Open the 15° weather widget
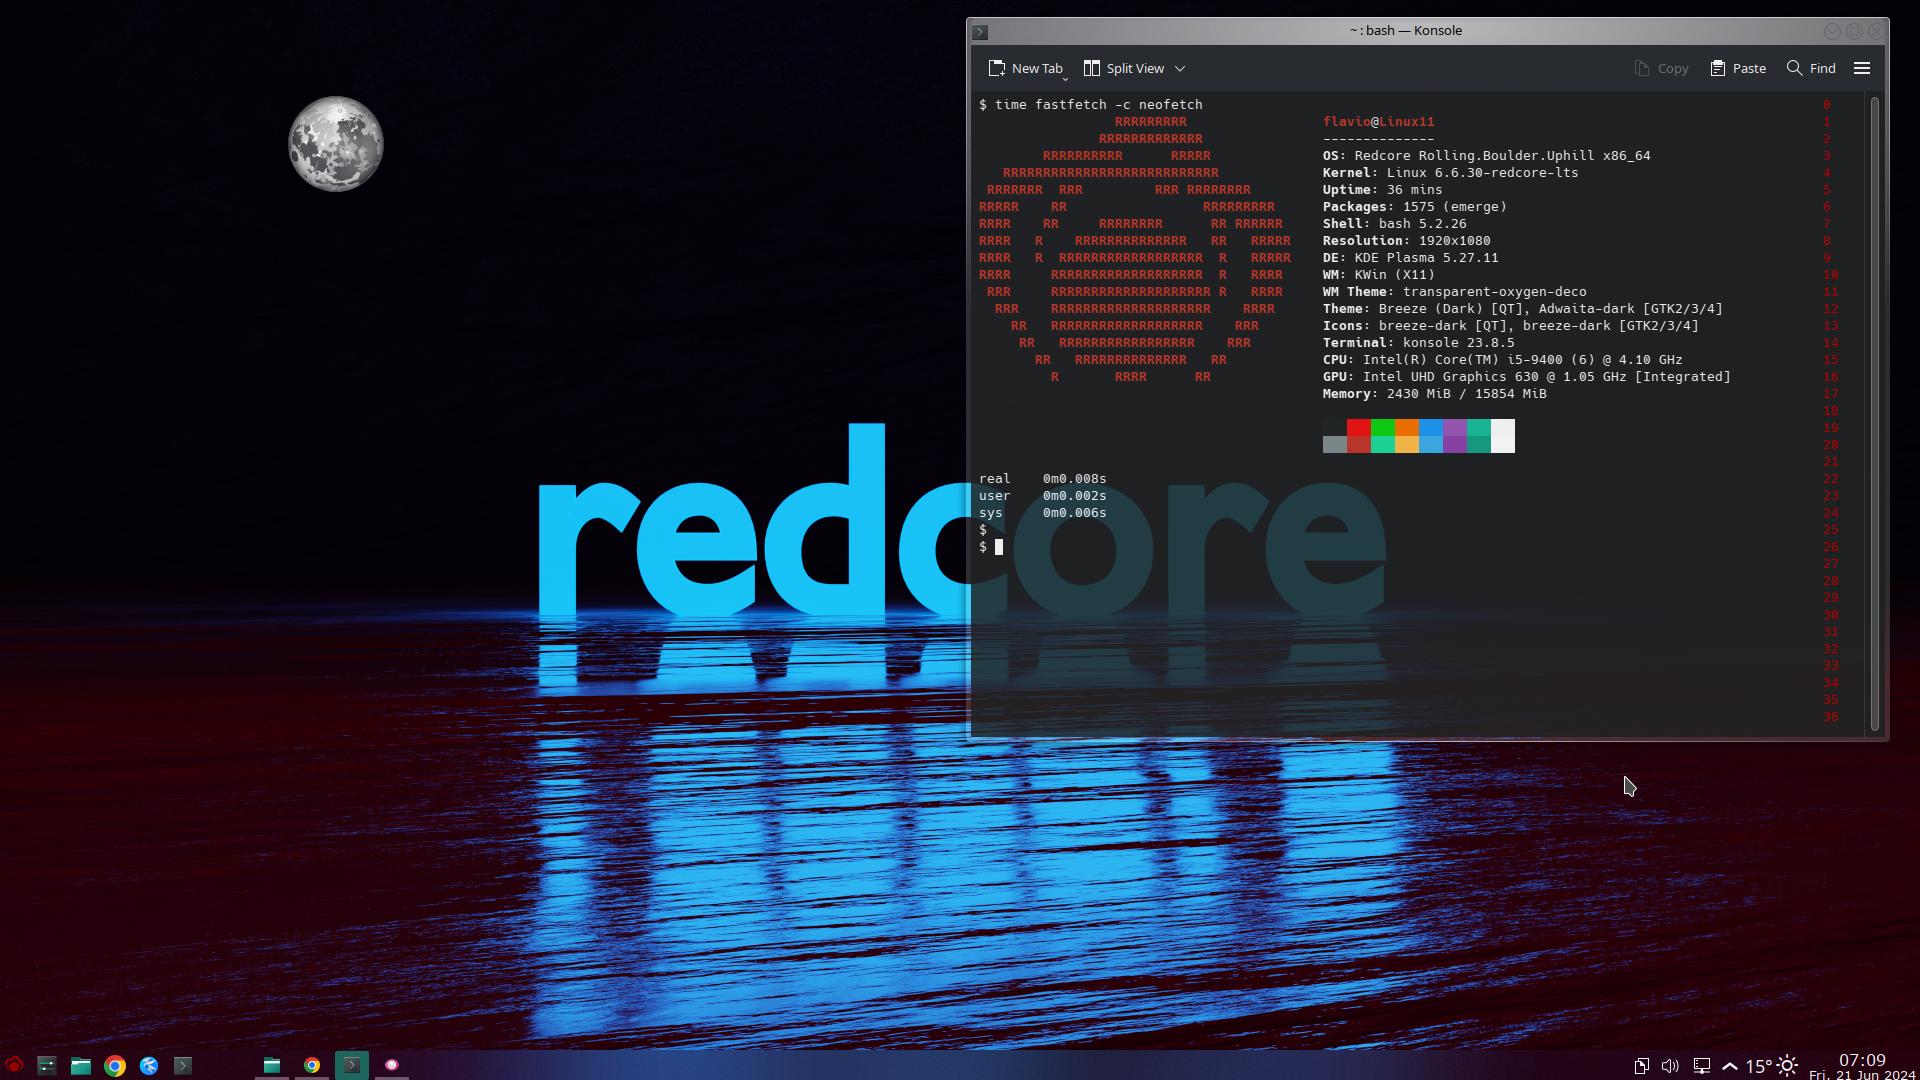The image size is (1920, 1080). coord(1773,1066)
